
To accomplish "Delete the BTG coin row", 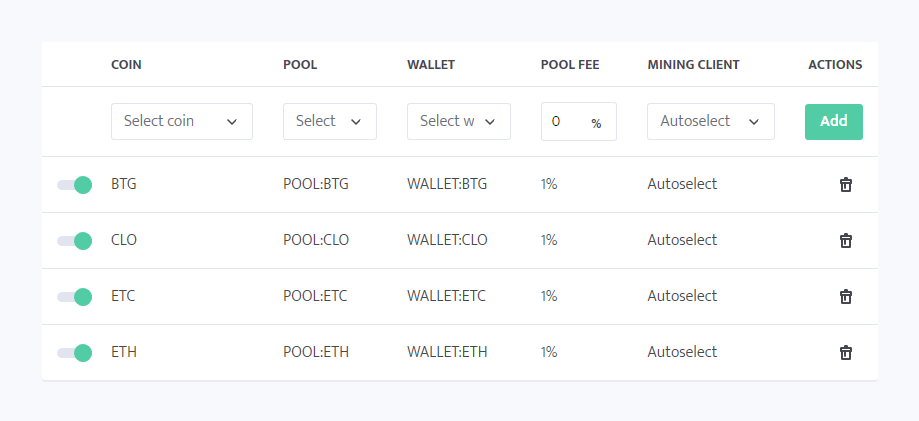I will click(845, 185).
